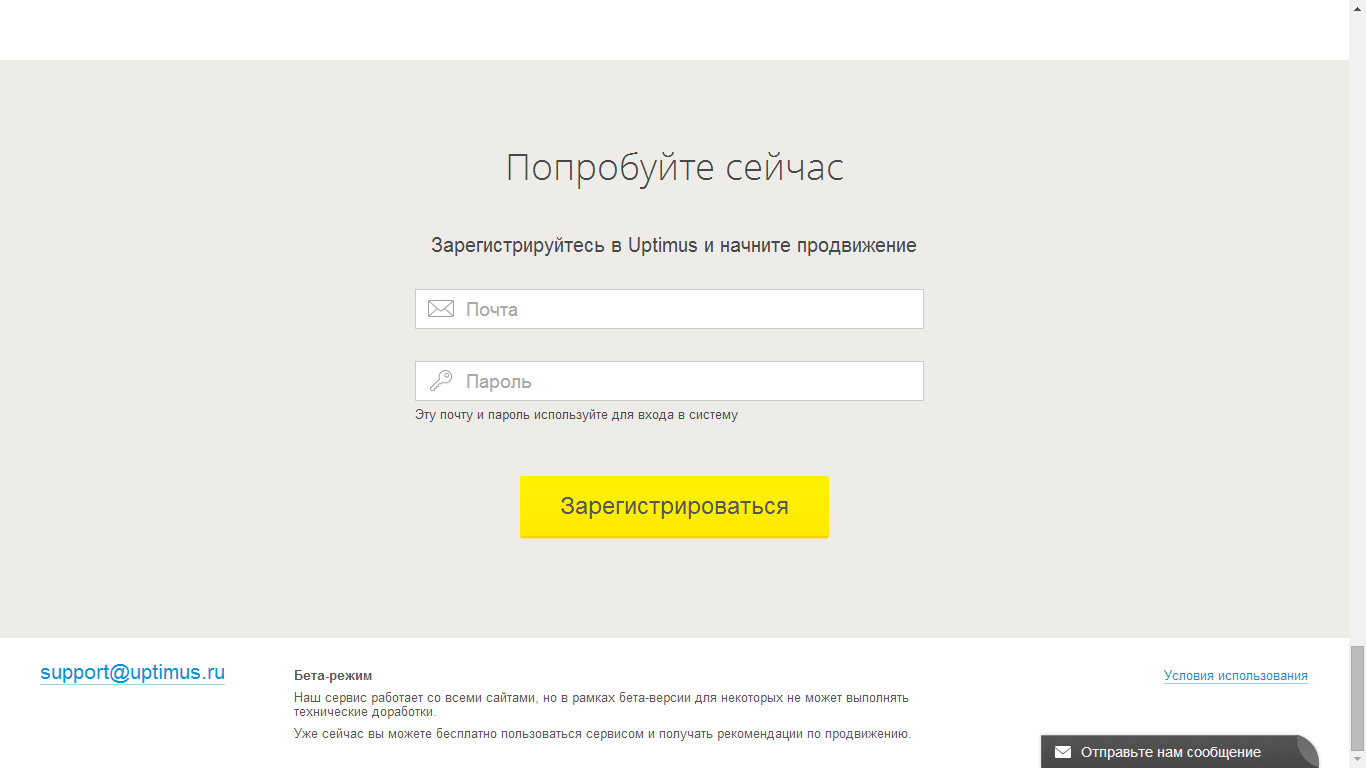Click the Бета-режим heading in the footer
The height and width of the screenshot is (768, 1366).
pyautogui.click(x=333, y=675)
